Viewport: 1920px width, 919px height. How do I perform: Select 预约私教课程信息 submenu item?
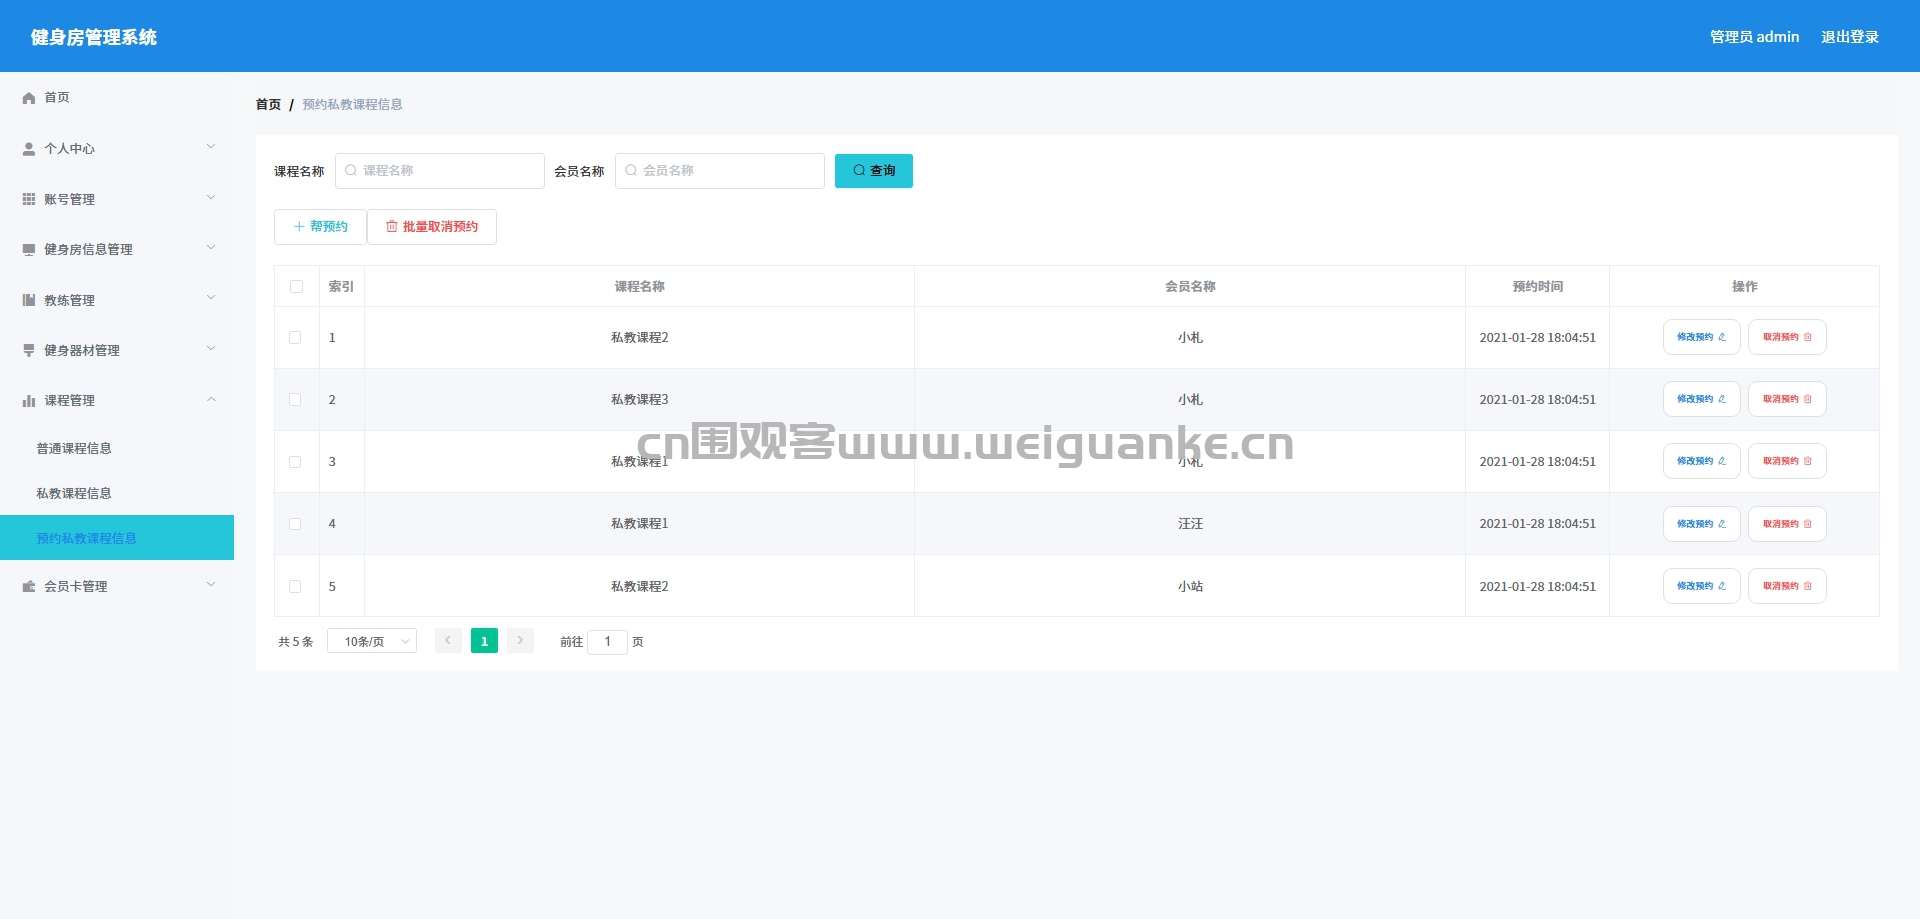[x=117, y=538]
